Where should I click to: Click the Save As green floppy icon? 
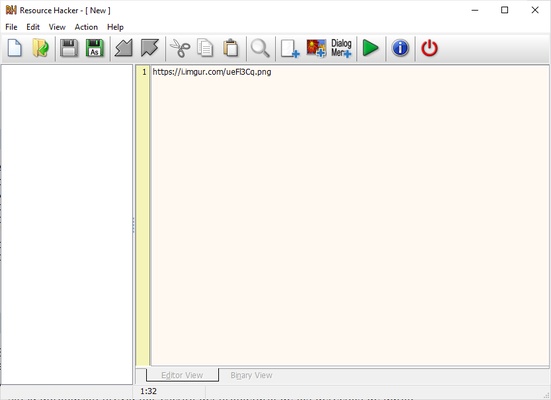95,48
